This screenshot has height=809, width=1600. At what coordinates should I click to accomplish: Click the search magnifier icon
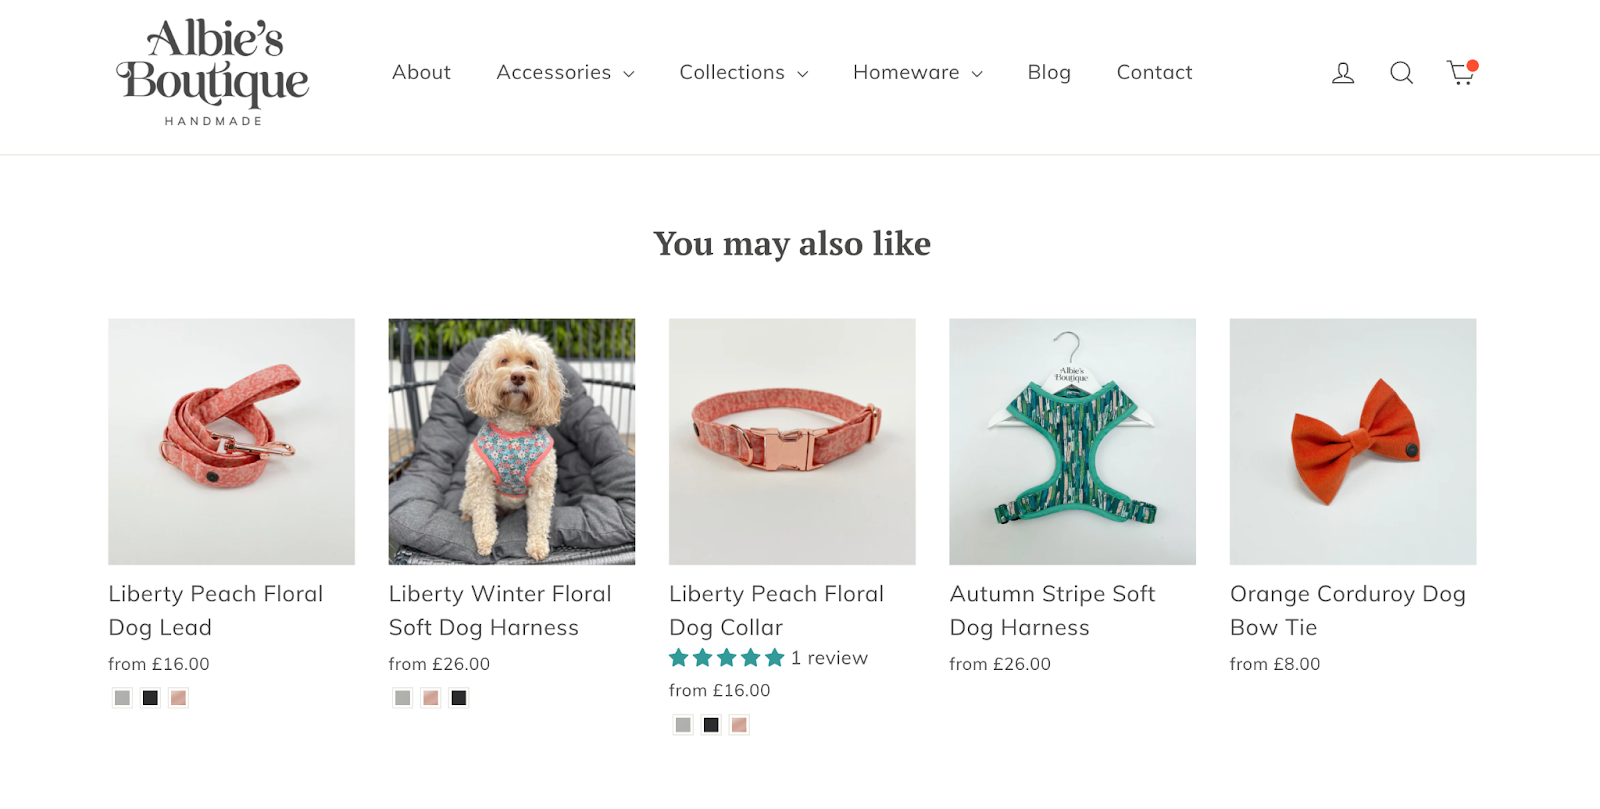(x=1401, y=73)
